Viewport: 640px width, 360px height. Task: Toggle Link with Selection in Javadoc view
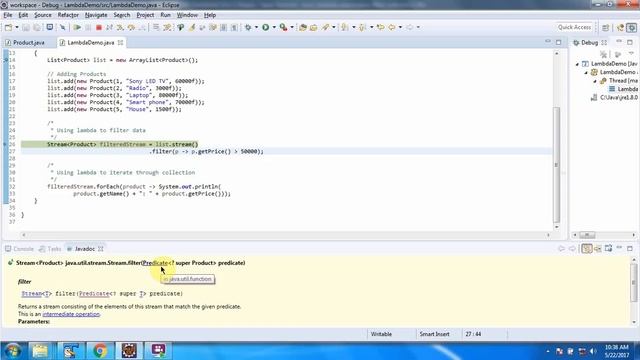click(x=587, y=249)
